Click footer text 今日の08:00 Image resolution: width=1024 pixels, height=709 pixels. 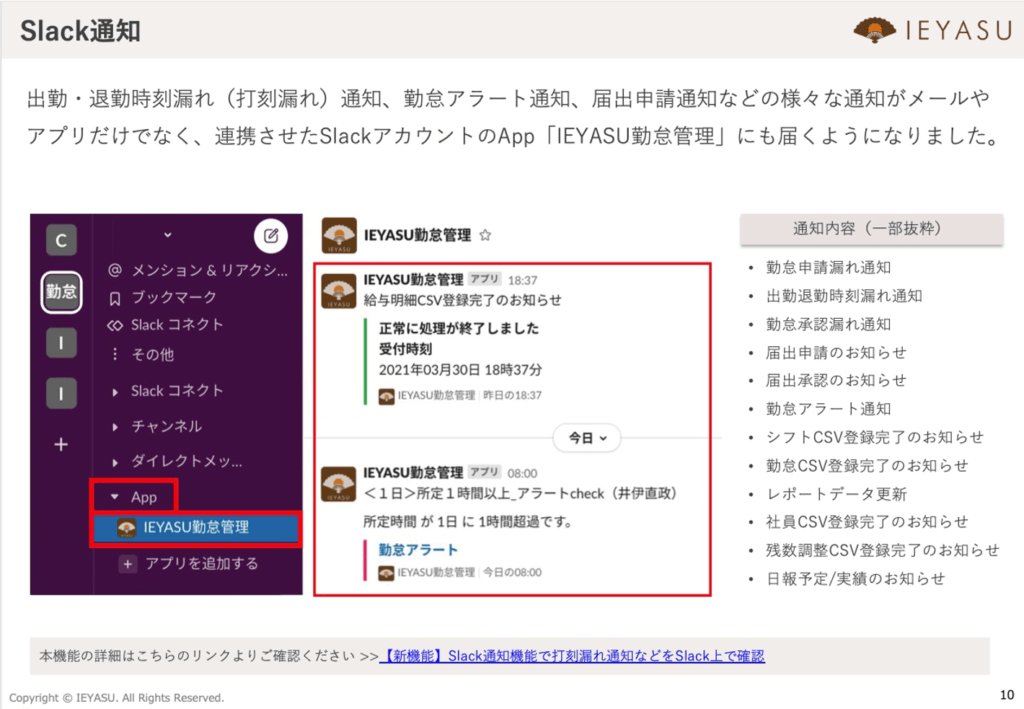point(512,573)
